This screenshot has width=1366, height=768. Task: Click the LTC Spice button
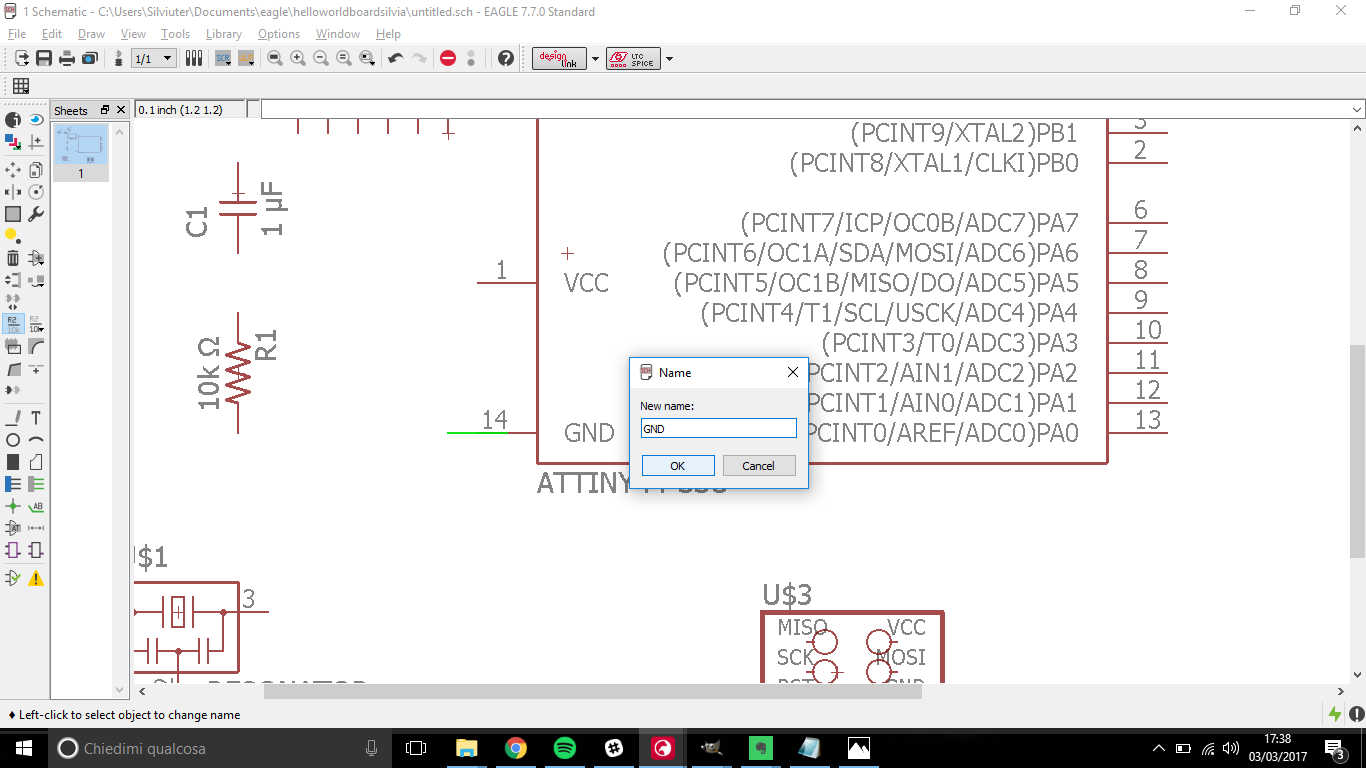point(633,58)
